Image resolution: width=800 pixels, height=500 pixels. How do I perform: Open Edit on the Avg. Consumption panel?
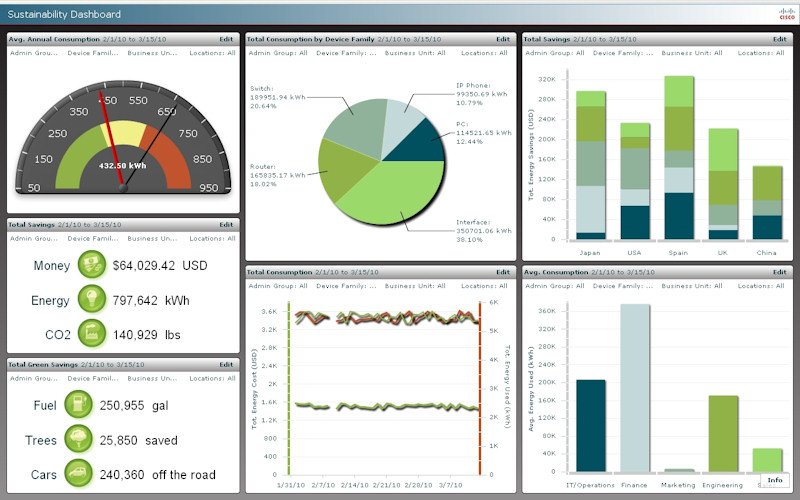779,272
